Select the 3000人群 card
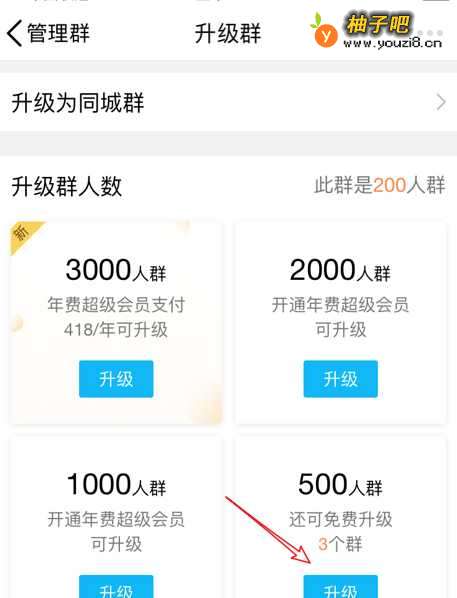This screenshot has height=598, width=457. (116, 323)
